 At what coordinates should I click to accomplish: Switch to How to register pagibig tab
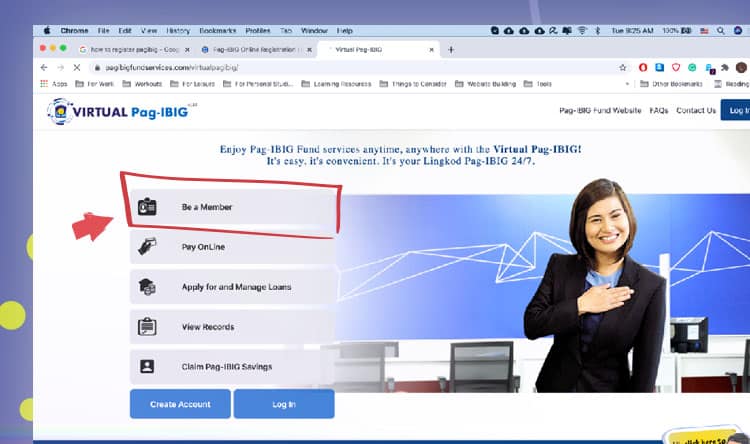[x=133, y=50]
